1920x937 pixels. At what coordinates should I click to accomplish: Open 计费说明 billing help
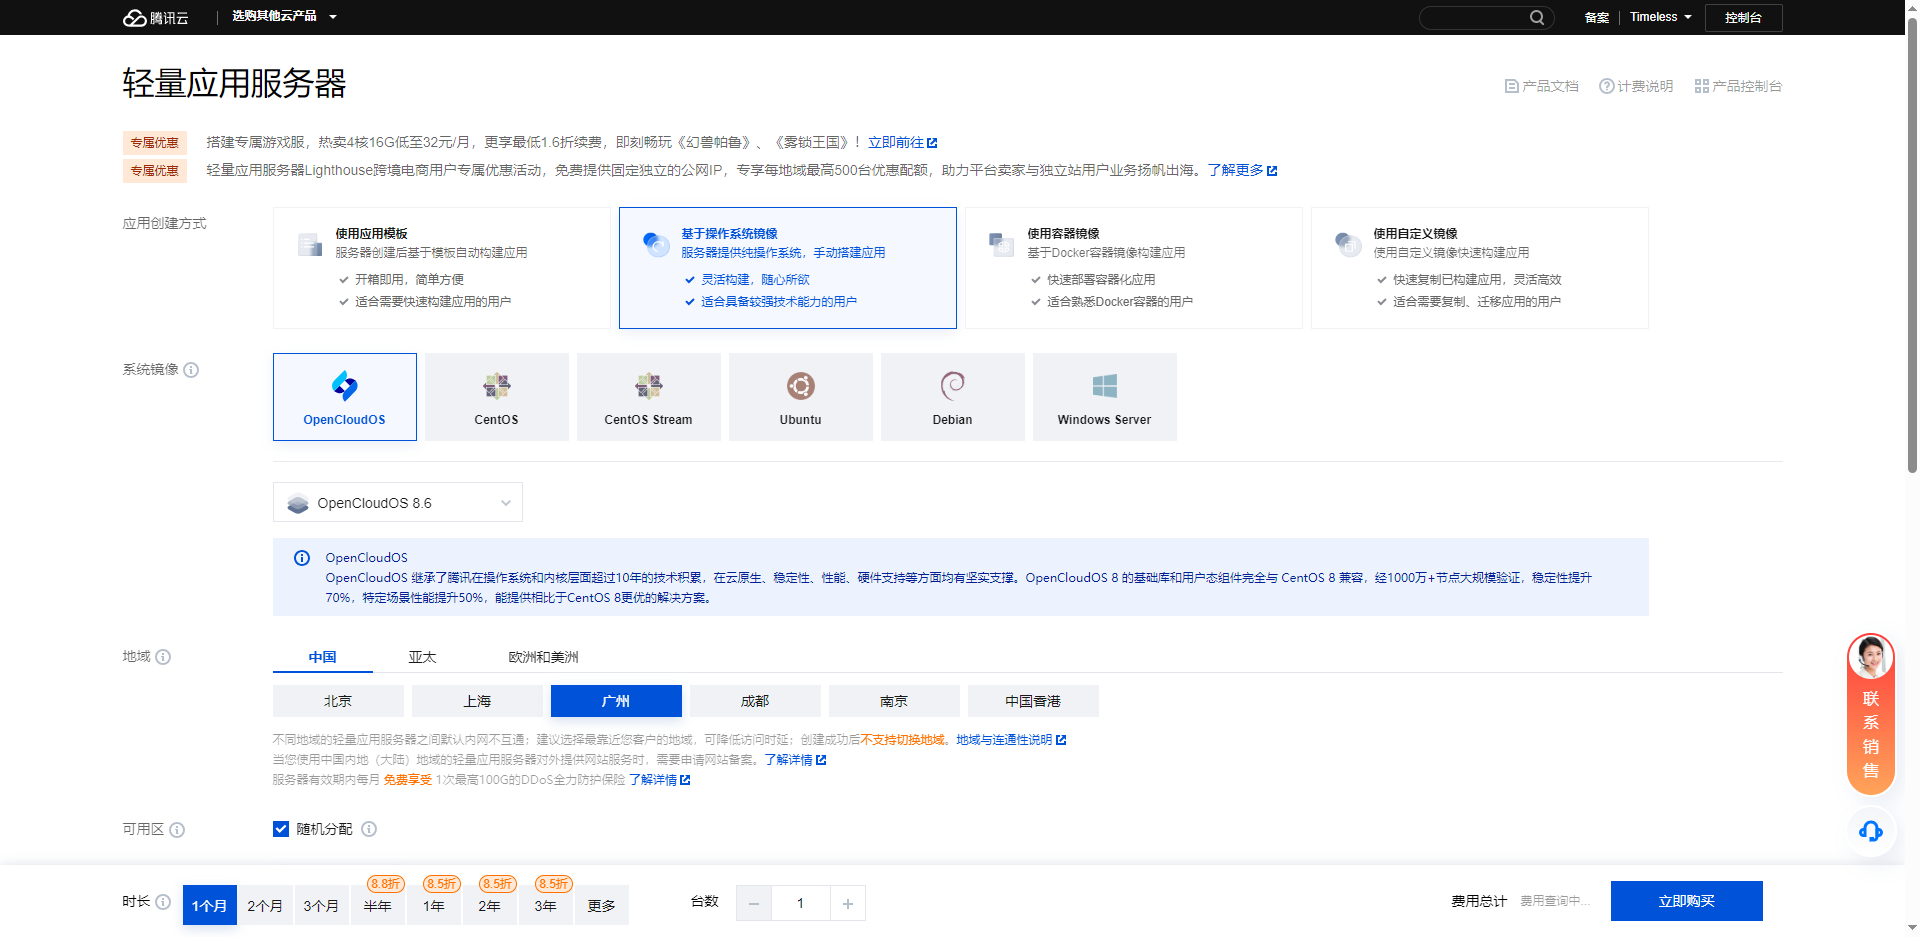tap(1636, 86)
